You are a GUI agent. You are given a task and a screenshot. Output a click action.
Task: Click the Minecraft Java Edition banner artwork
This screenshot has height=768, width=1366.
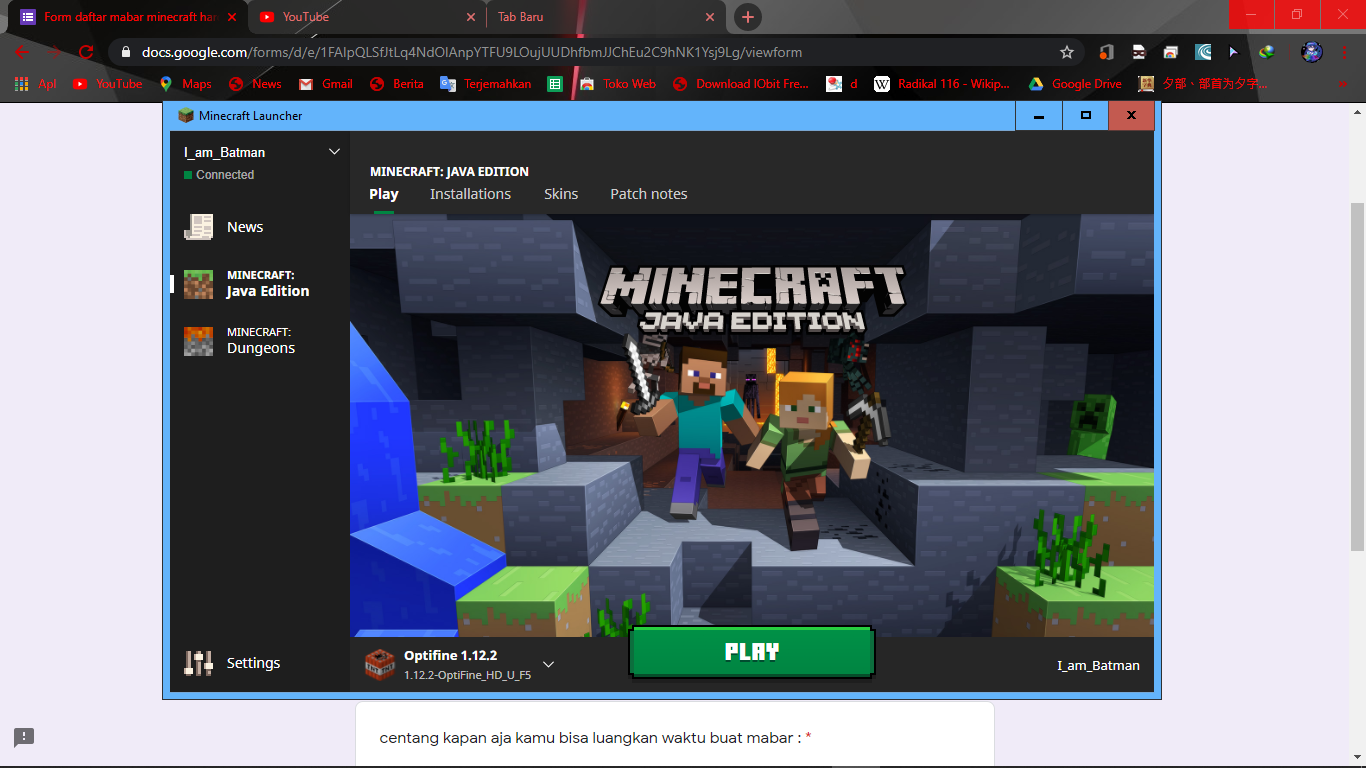point(752,425)
